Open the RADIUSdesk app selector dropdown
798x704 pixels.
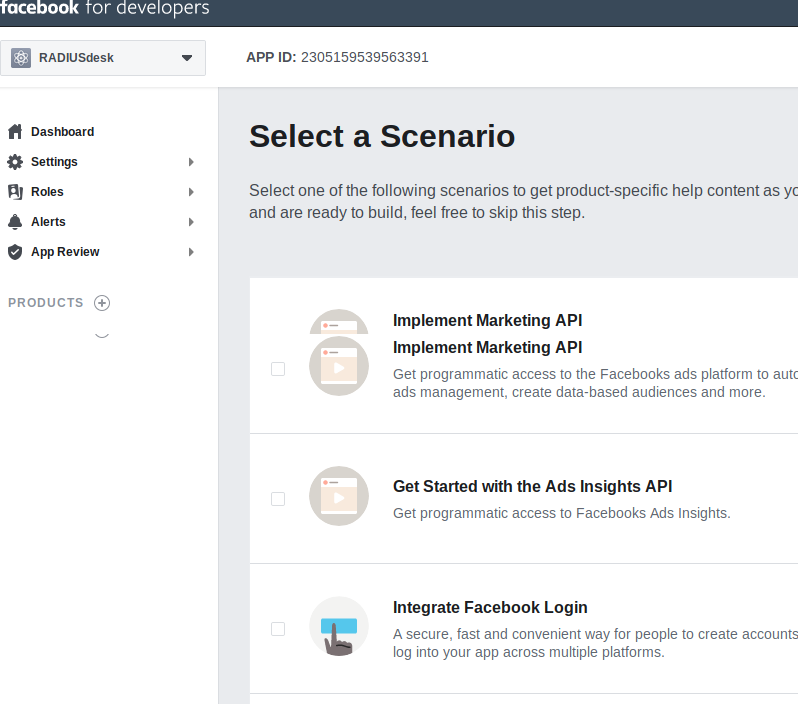pos(186,58)
